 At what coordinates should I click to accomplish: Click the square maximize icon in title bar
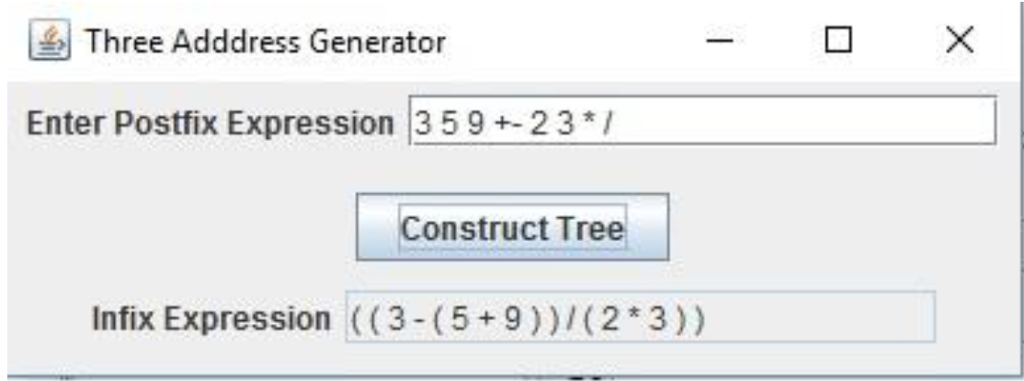tap(839, 41)
